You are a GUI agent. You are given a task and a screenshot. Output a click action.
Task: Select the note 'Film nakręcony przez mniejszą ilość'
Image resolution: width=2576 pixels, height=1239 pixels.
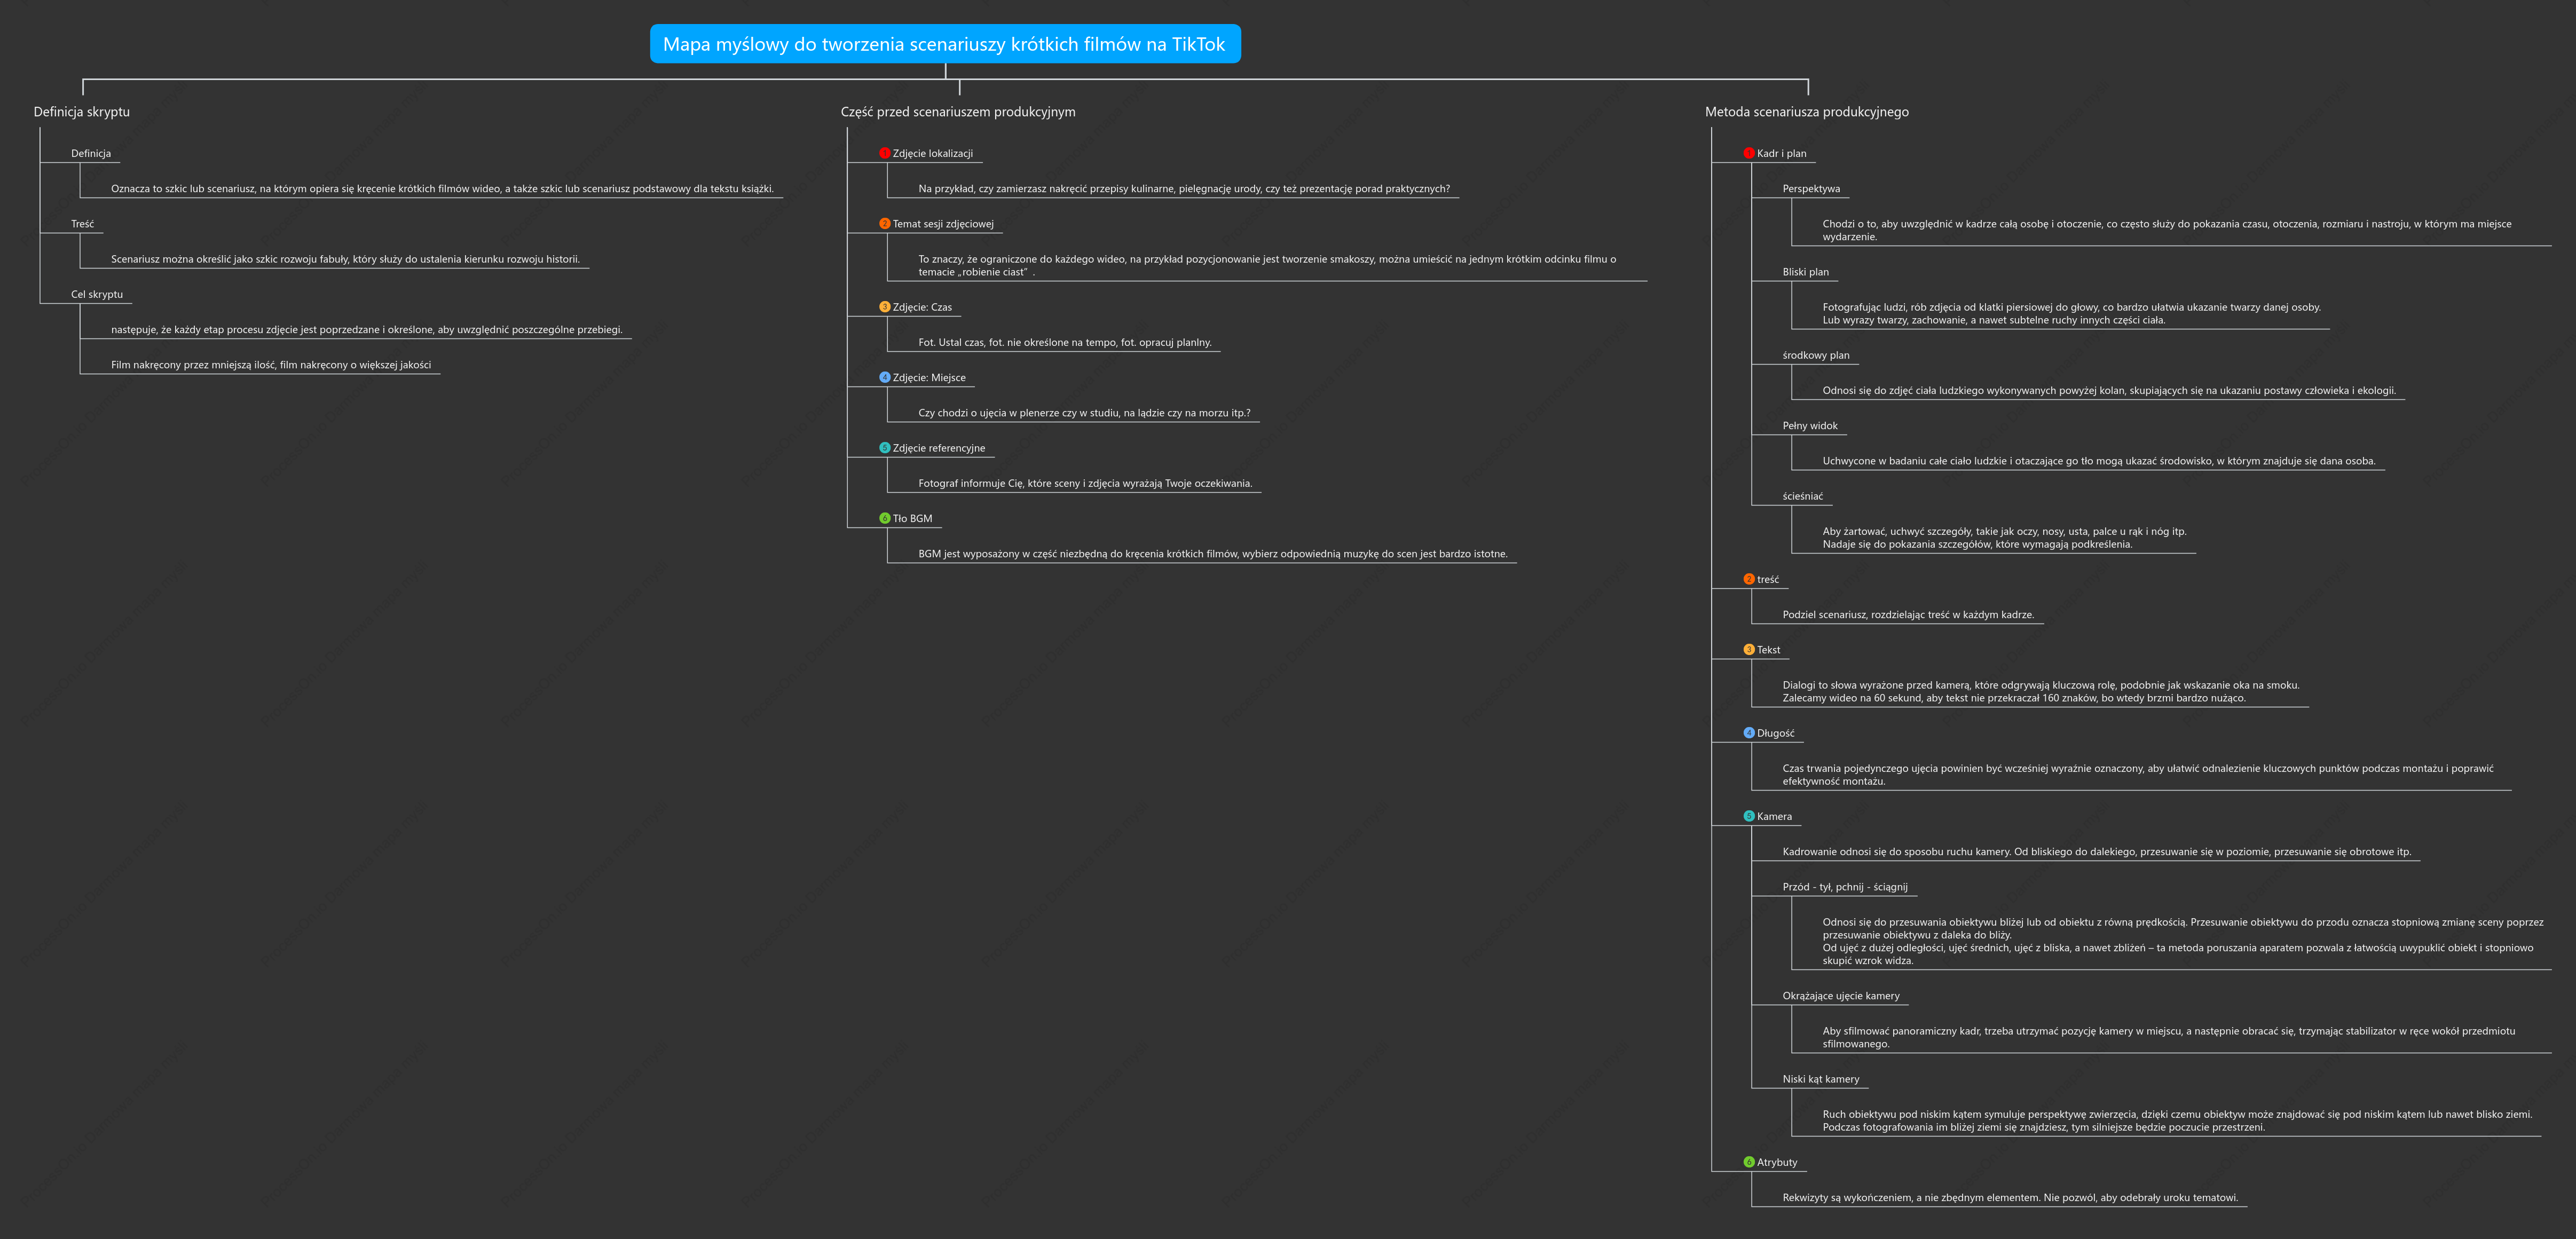(271, 365)
